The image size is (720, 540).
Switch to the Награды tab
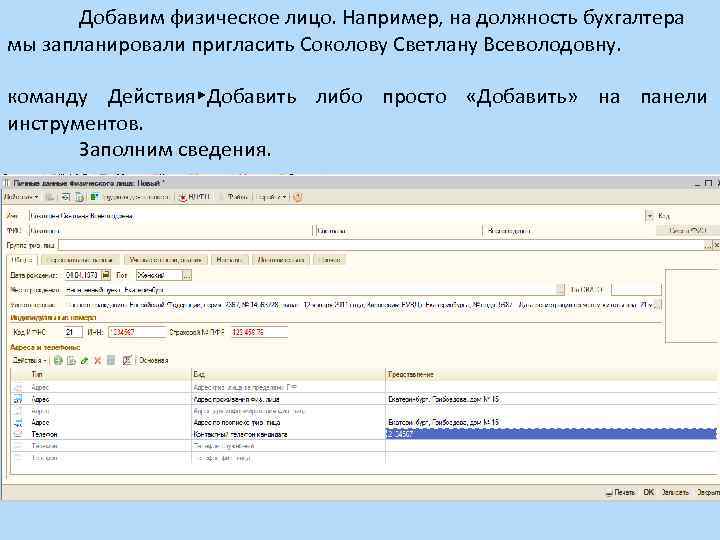(229, 260)
